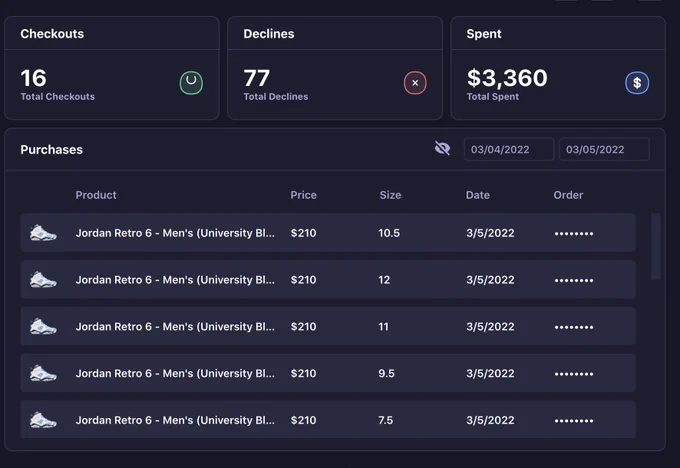Click the Declines card title

tap(269, 34)
